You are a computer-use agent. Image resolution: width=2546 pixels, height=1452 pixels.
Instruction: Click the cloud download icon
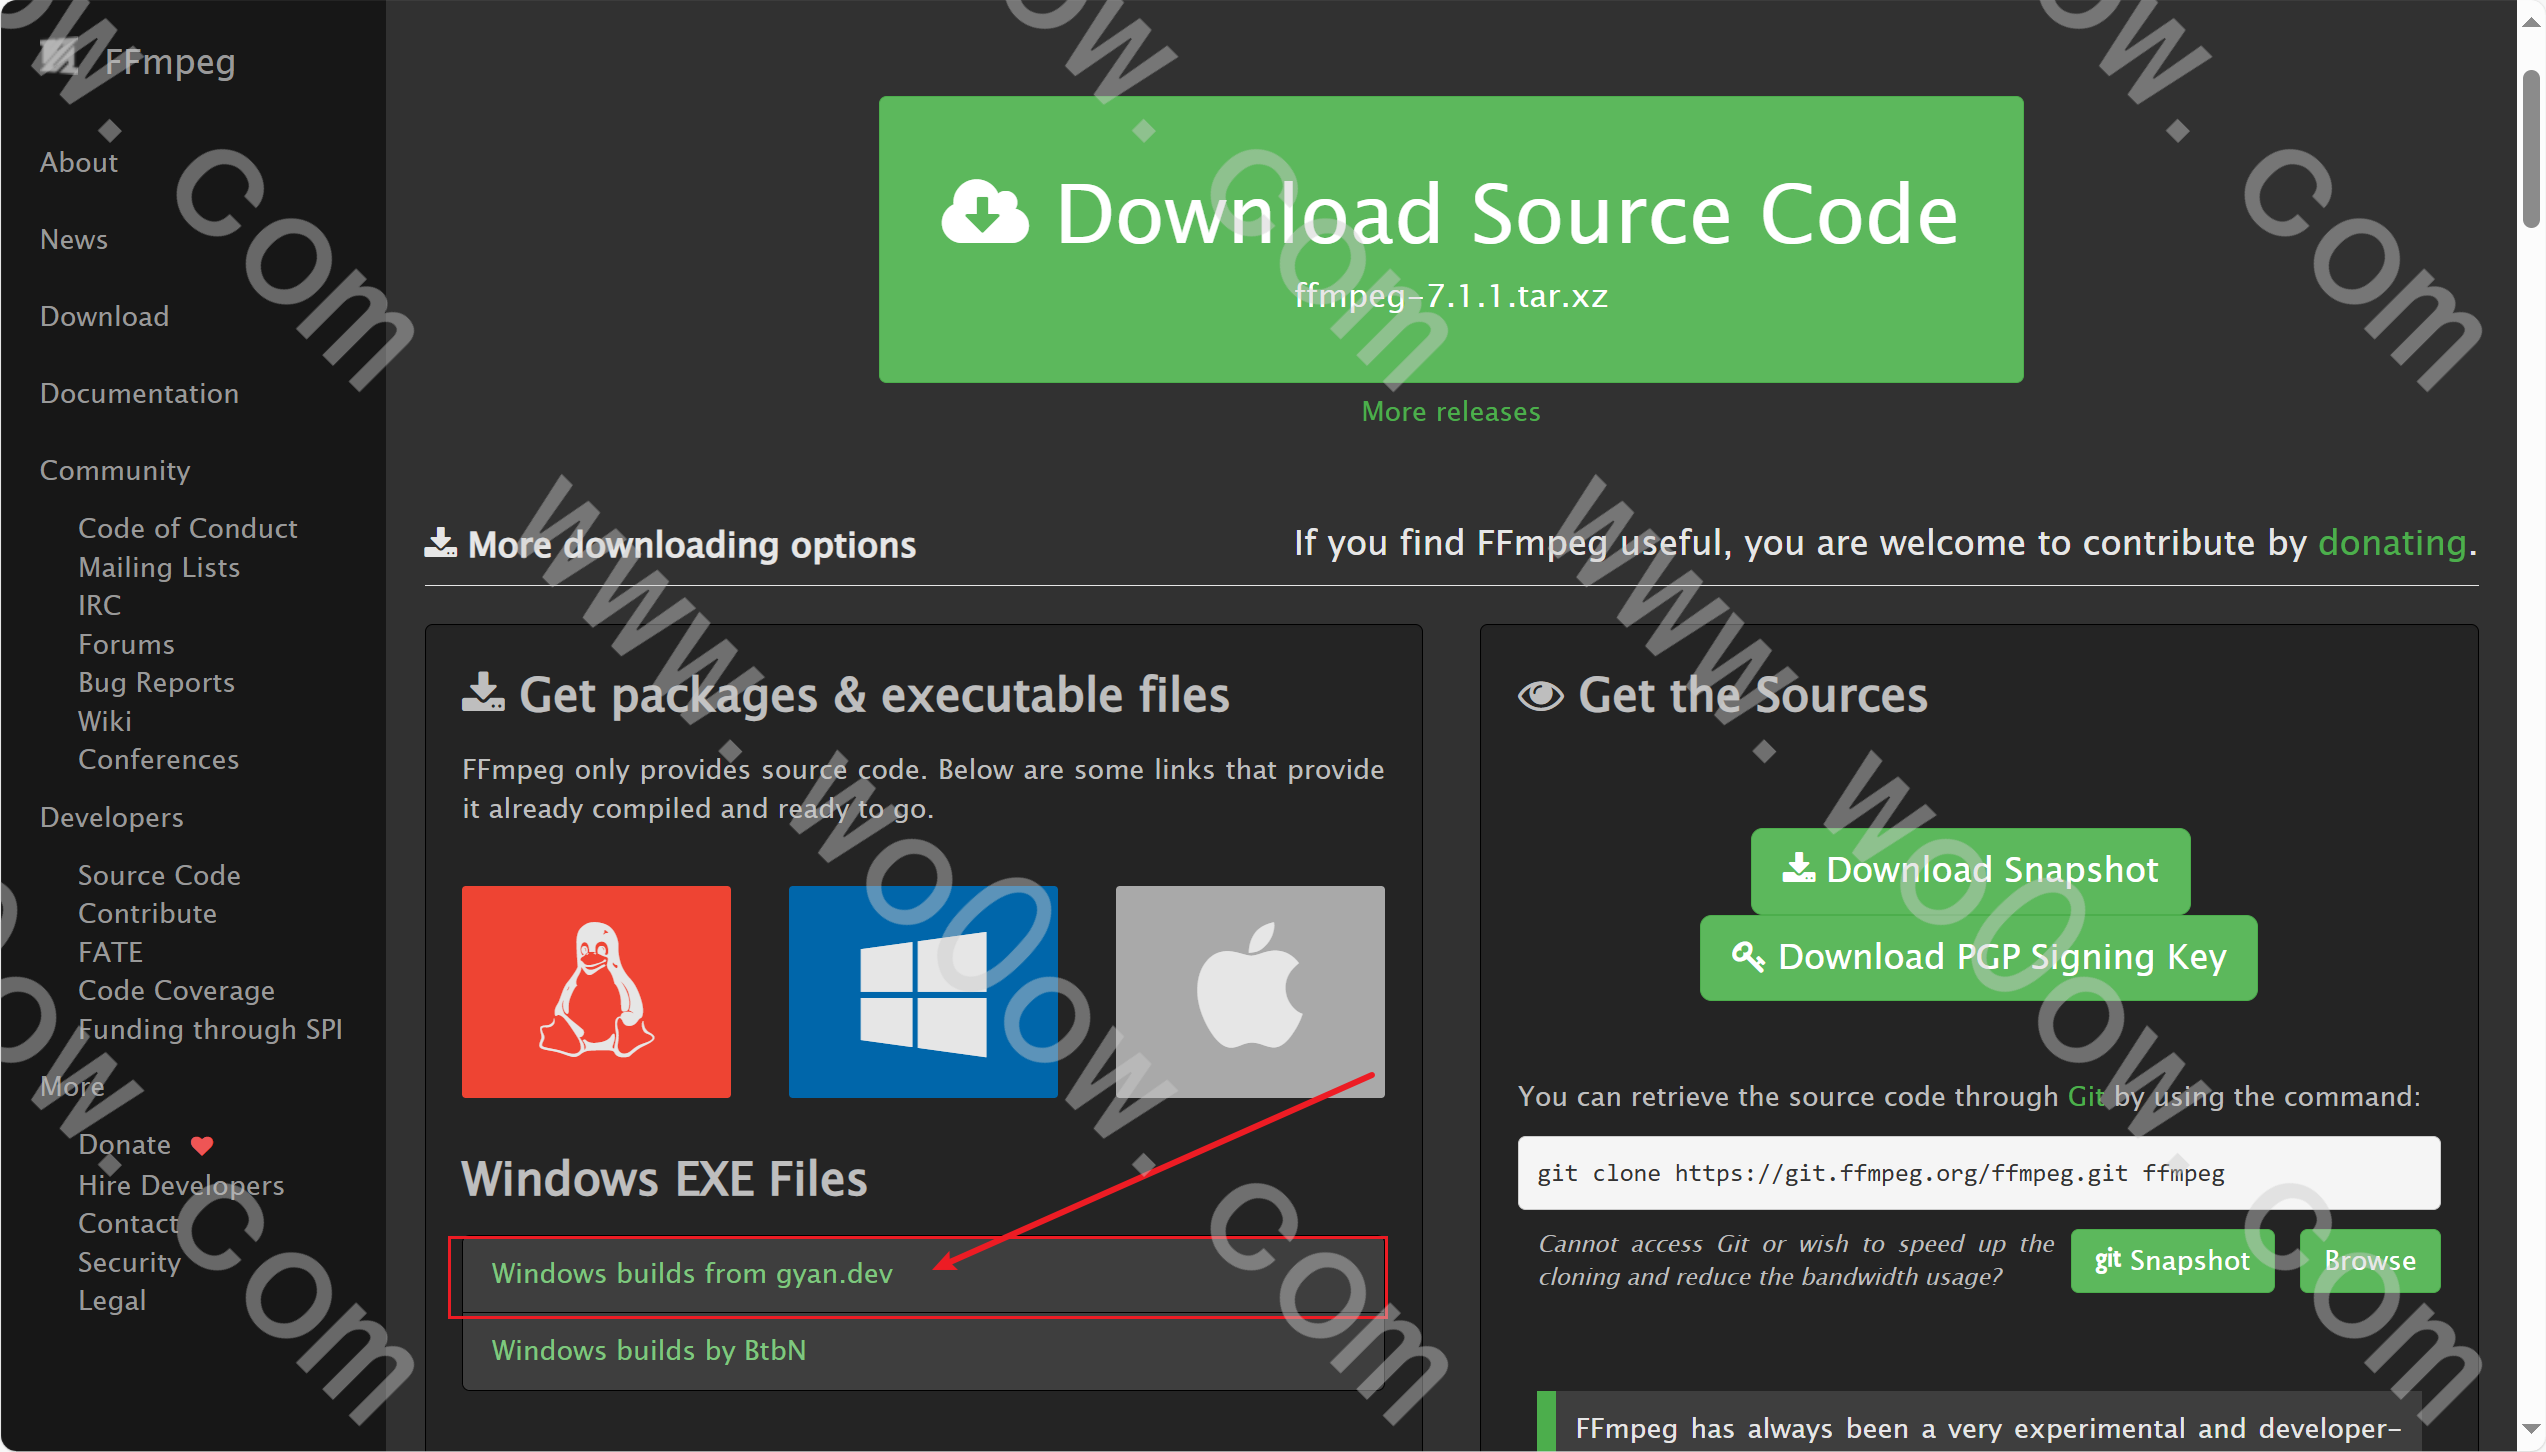[984, 213]
